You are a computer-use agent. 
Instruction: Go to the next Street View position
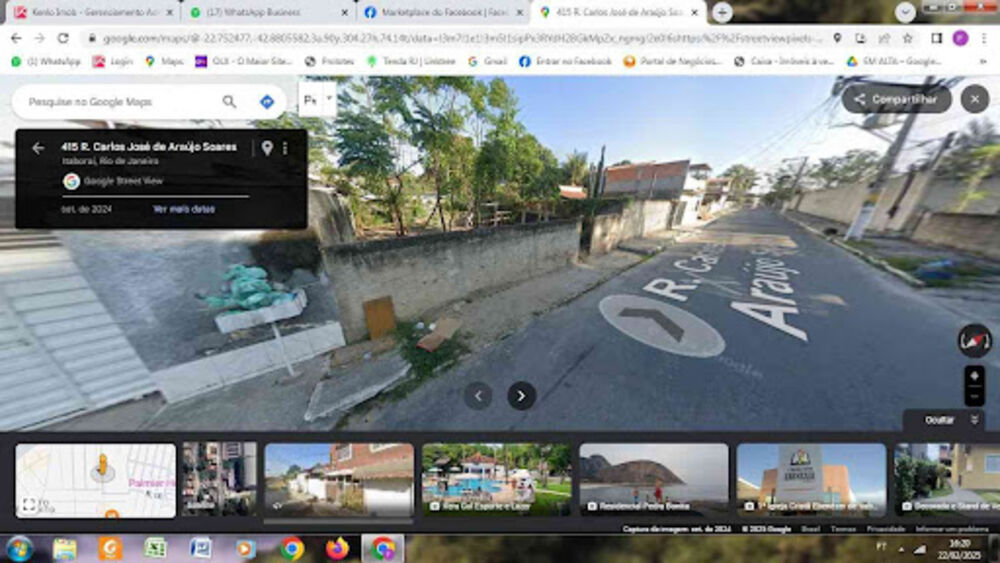coord(521,396)
